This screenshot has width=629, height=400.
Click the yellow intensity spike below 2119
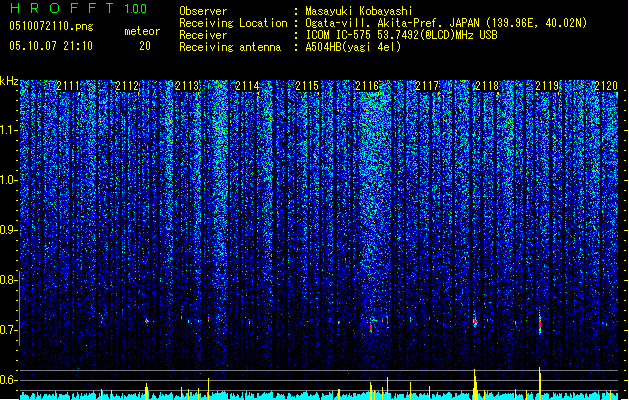point(540,383)
